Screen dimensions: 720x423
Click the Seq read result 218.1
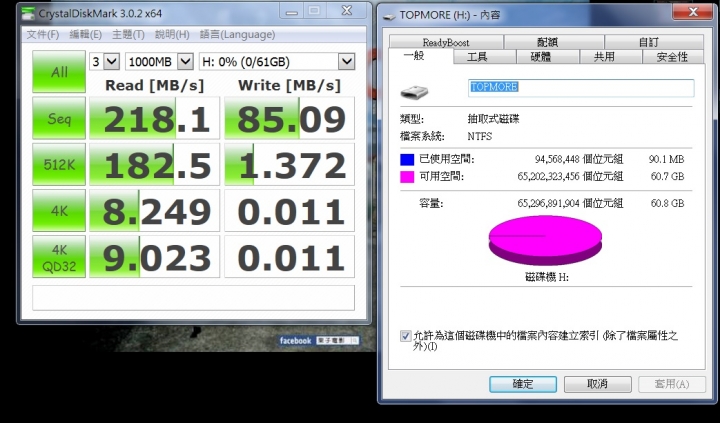155,118
